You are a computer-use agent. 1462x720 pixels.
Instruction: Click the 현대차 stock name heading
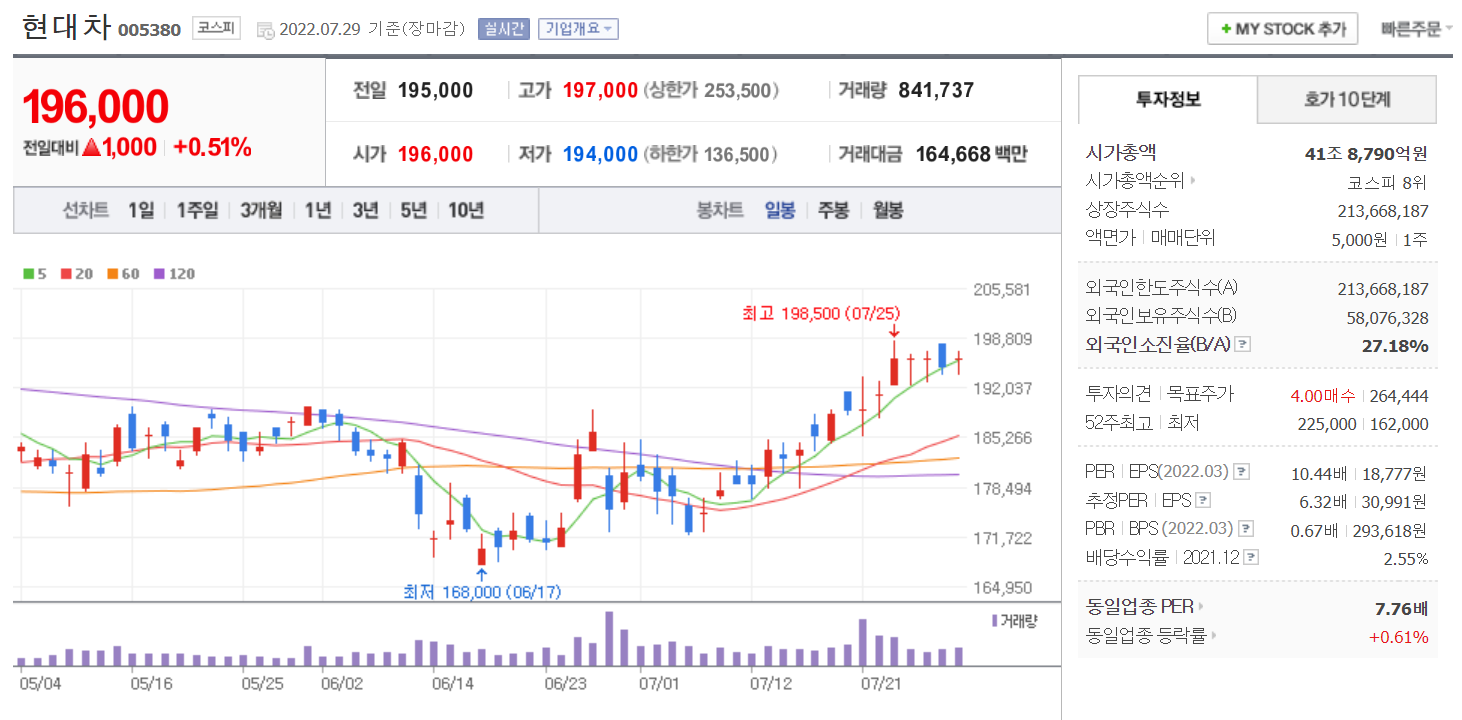[65, 27]
